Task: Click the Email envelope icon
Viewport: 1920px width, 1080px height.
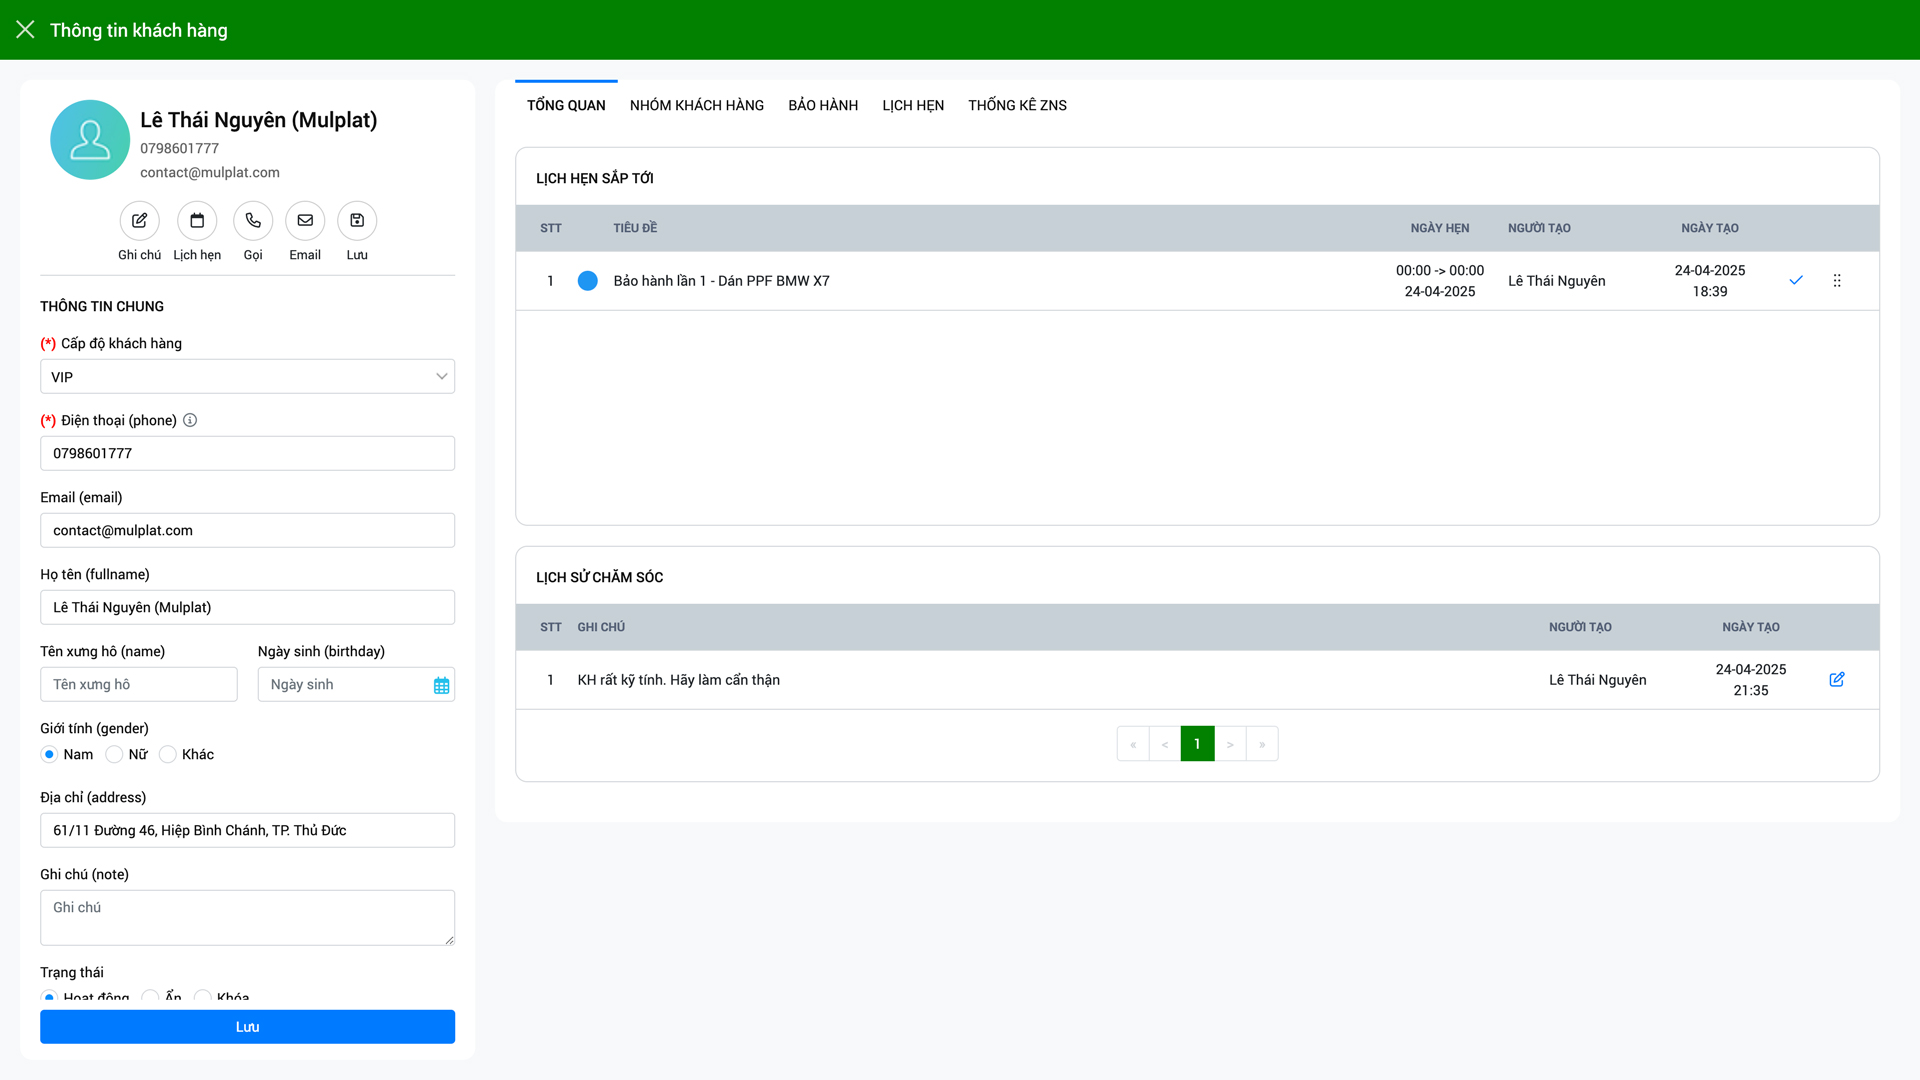Action: (x=305, y=221)
